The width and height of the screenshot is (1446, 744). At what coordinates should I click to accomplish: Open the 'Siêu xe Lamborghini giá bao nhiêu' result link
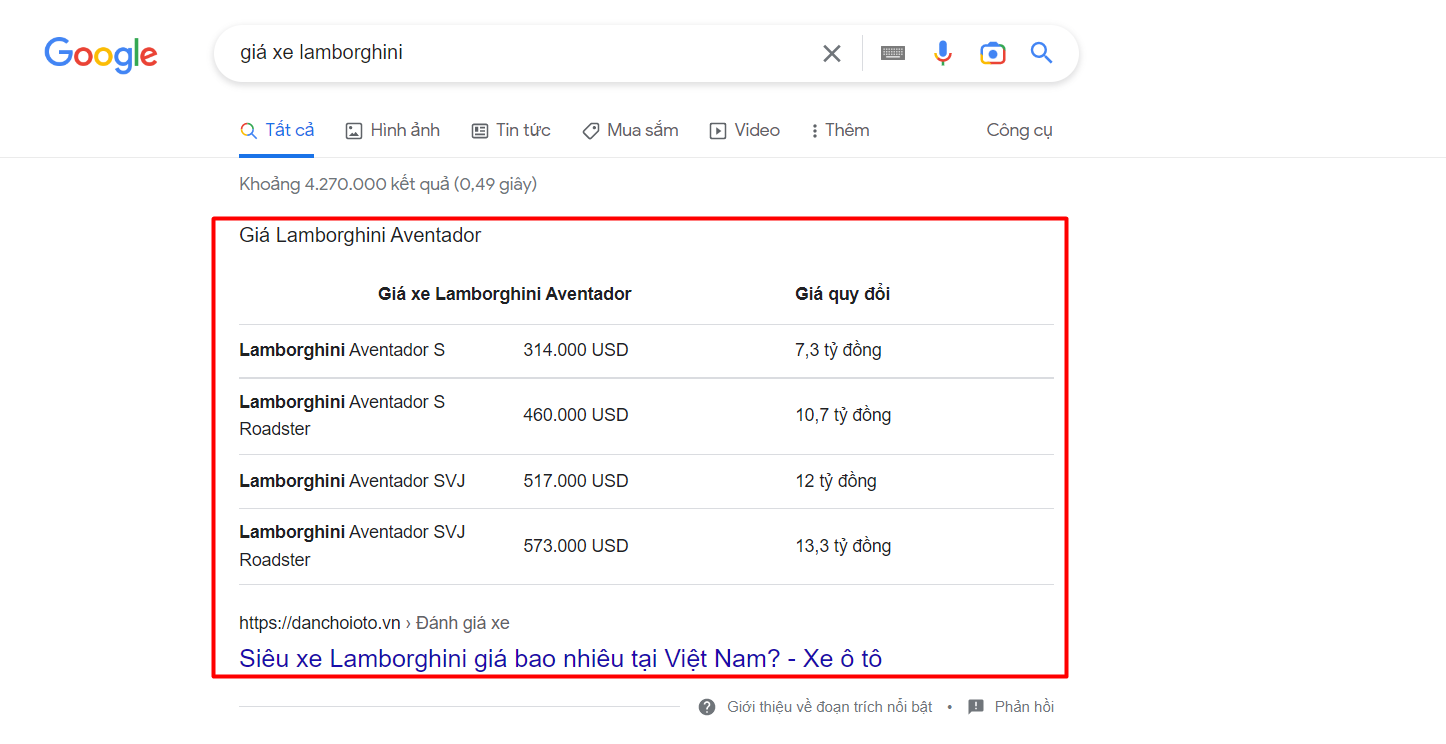pos(560,658)
